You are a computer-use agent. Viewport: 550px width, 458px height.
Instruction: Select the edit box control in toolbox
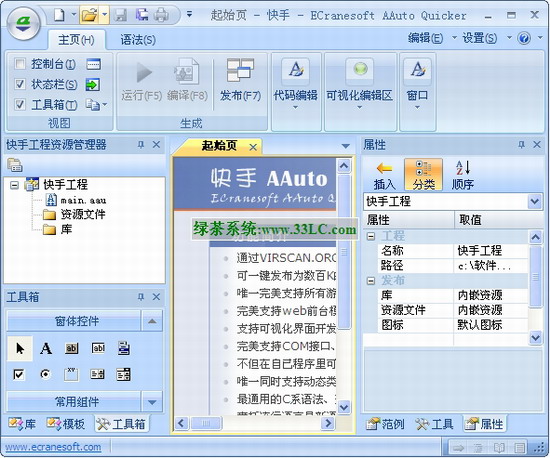tap(98, 348)
